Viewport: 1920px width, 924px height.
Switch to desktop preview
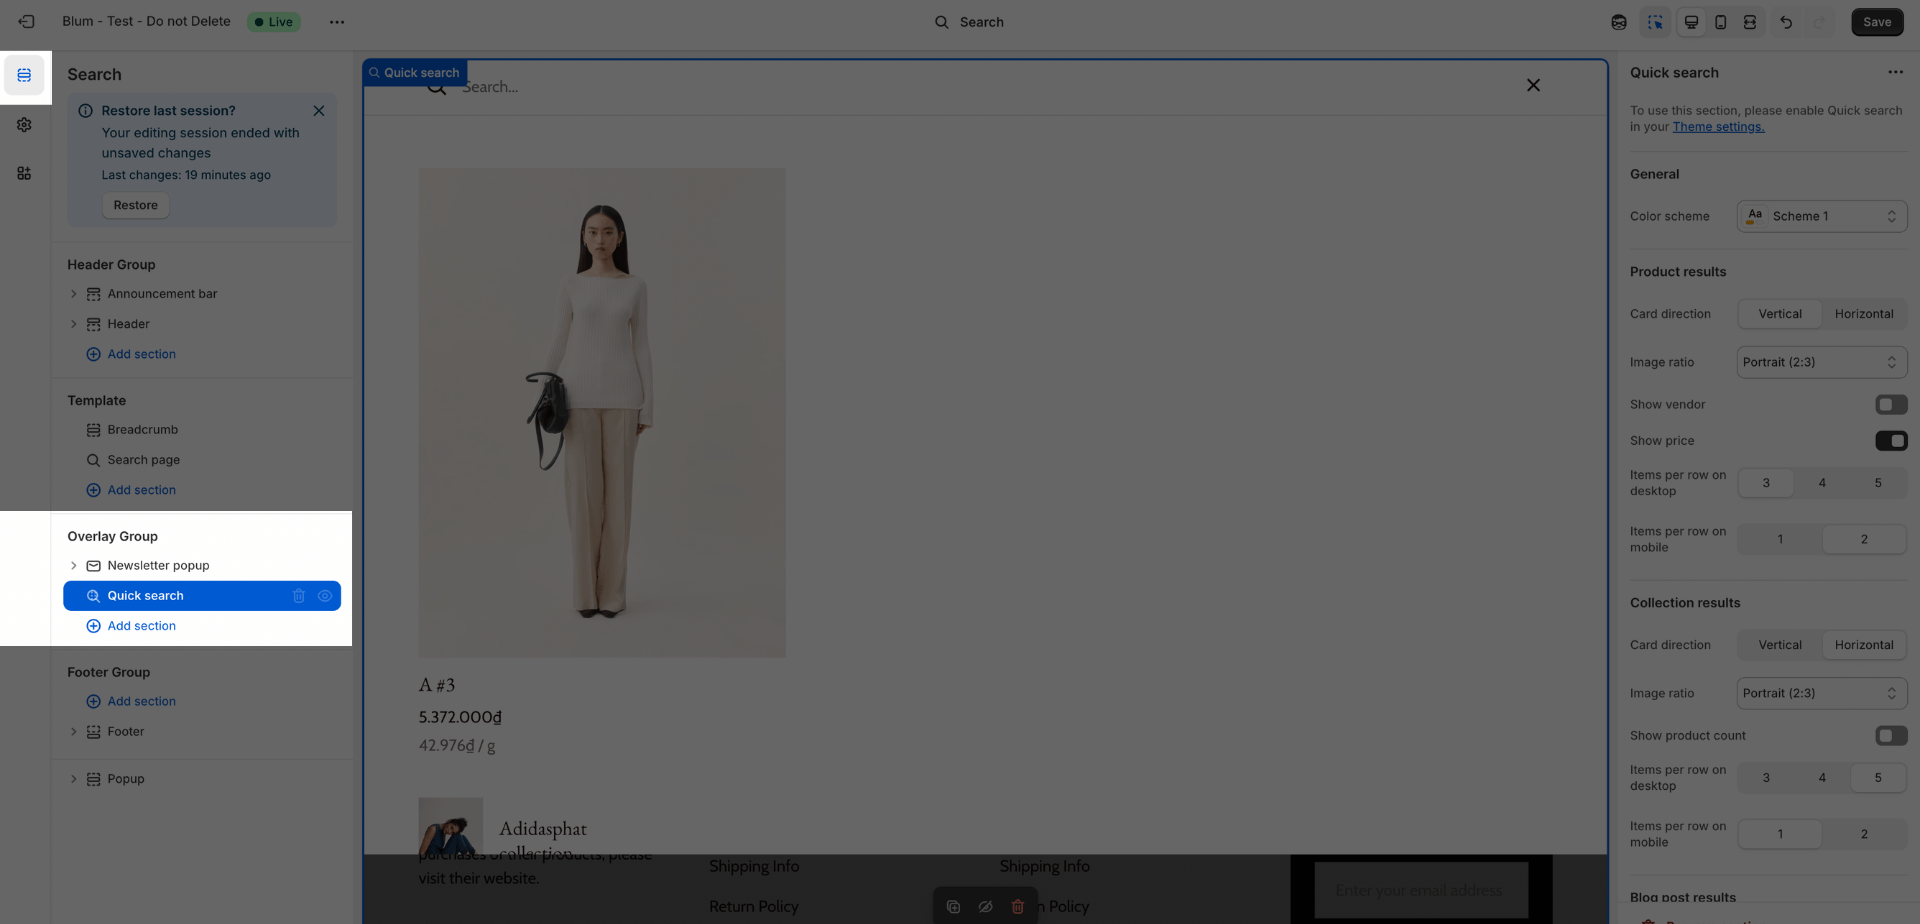[1691, 21]
